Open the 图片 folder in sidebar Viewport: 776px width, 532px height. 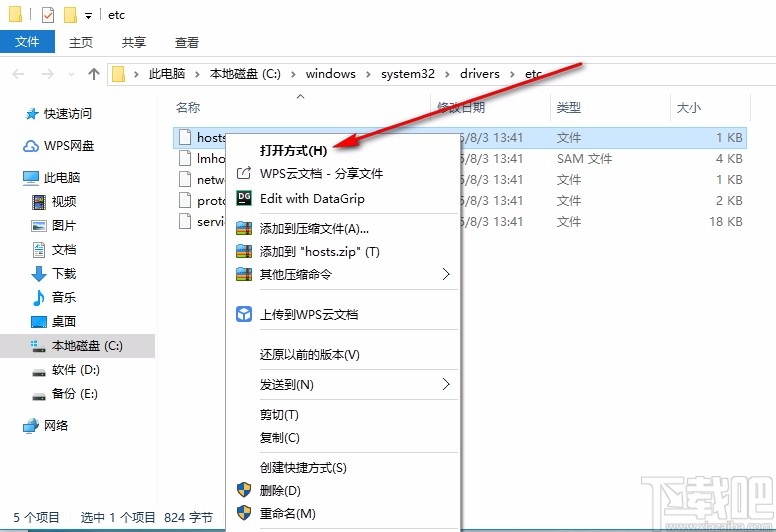pyautogui.click(x=64, y=226)
